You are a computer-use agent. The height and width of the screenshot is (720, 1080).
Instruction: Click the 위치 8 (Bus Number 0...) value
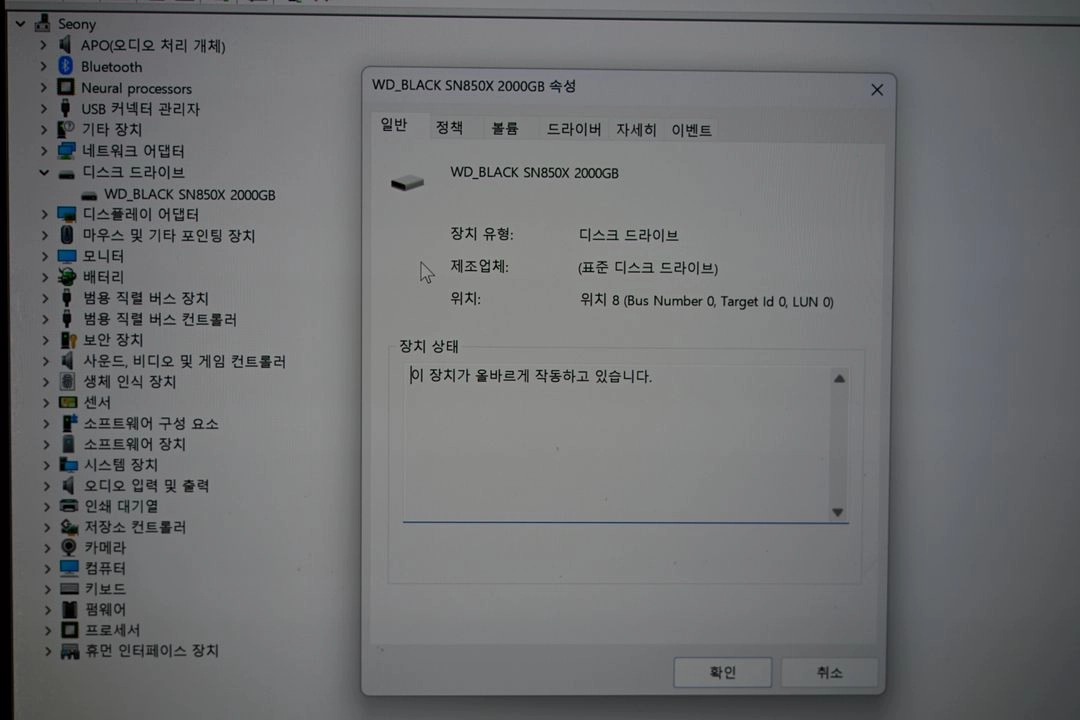707,301
